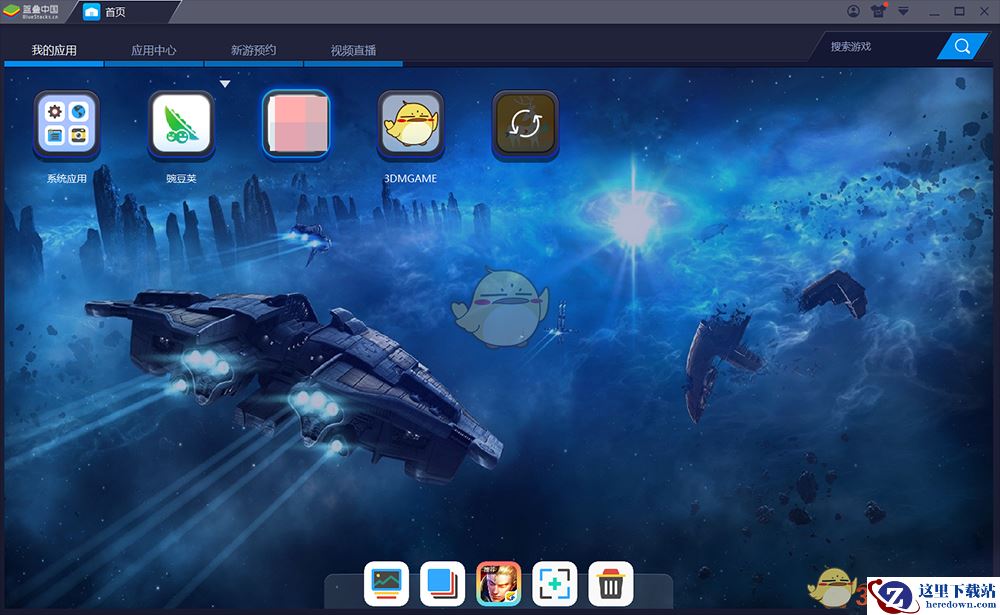The image size is (1000, 615).
Task: Open the shirt theme icon with red dot
Action: coord(879,11)
